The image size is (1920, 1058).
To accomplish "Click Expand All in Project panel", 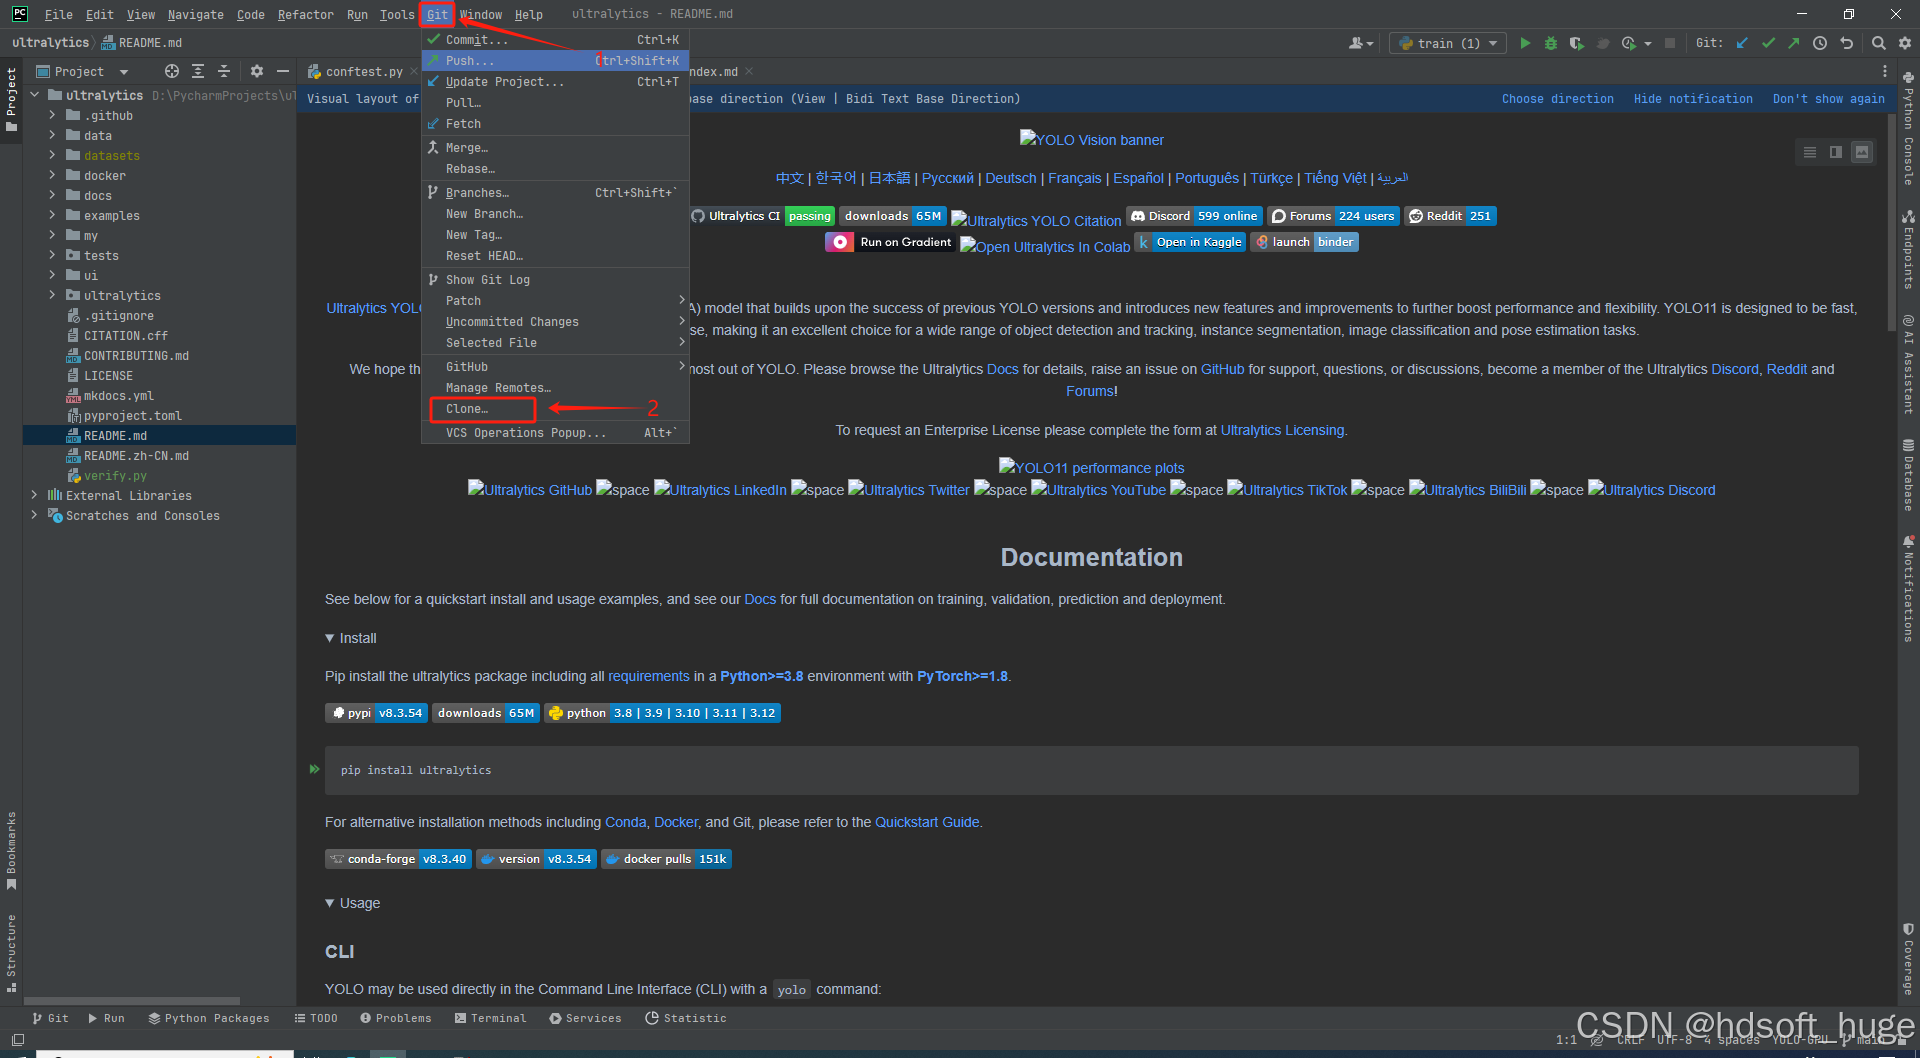I will (198, 71).
